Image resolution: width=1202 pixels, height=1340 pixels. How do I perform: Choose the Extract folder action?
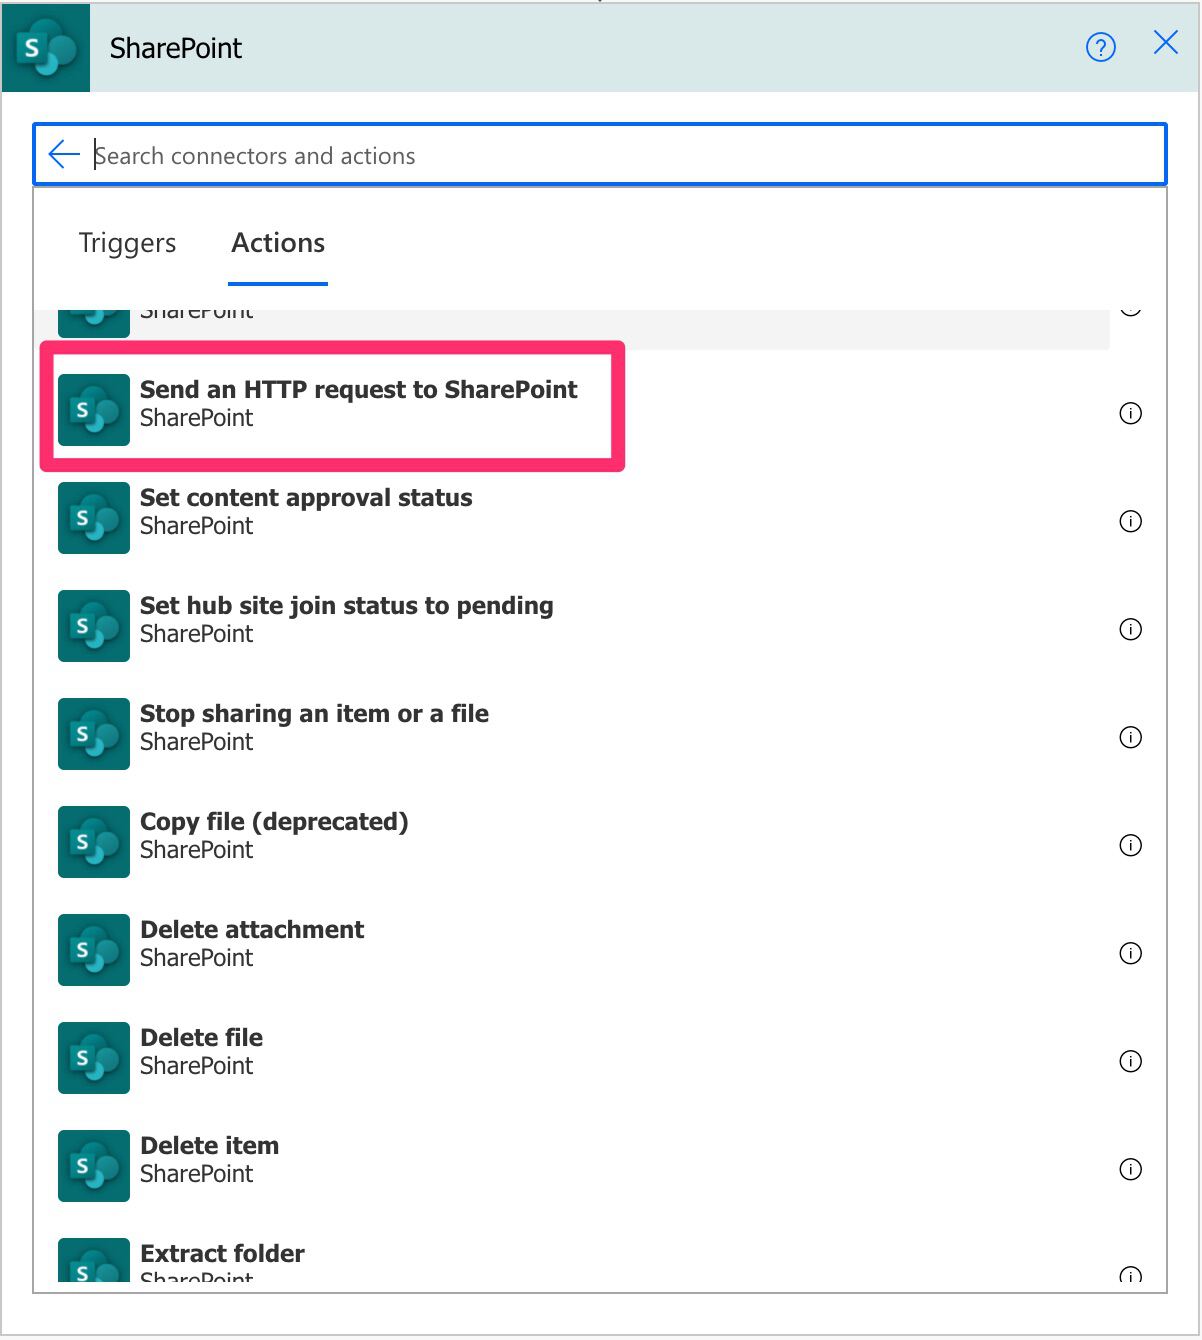click(x=222, y=1260)
